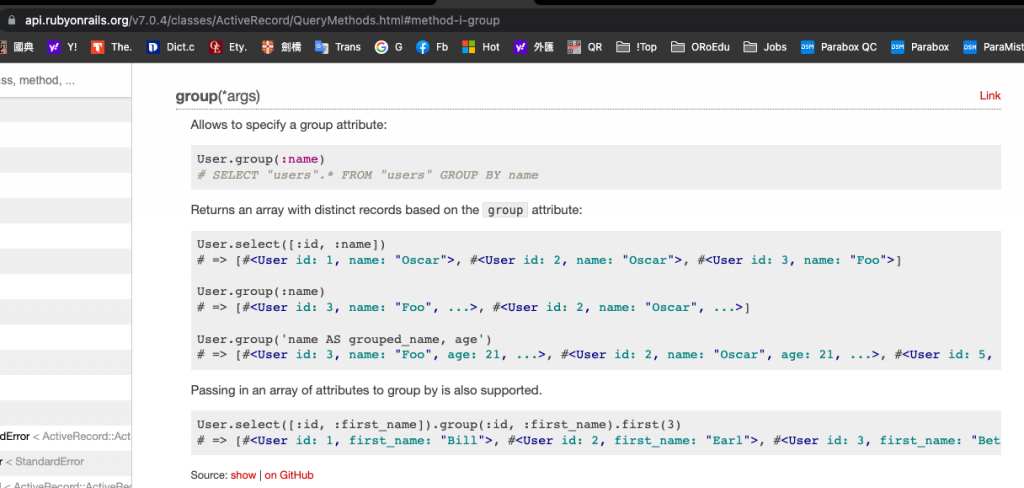Image resolution: width=1024 pixels, height=488 pixels.
Task: Open the 外匯 Yahoo bookmark
Action: (534, 47)
